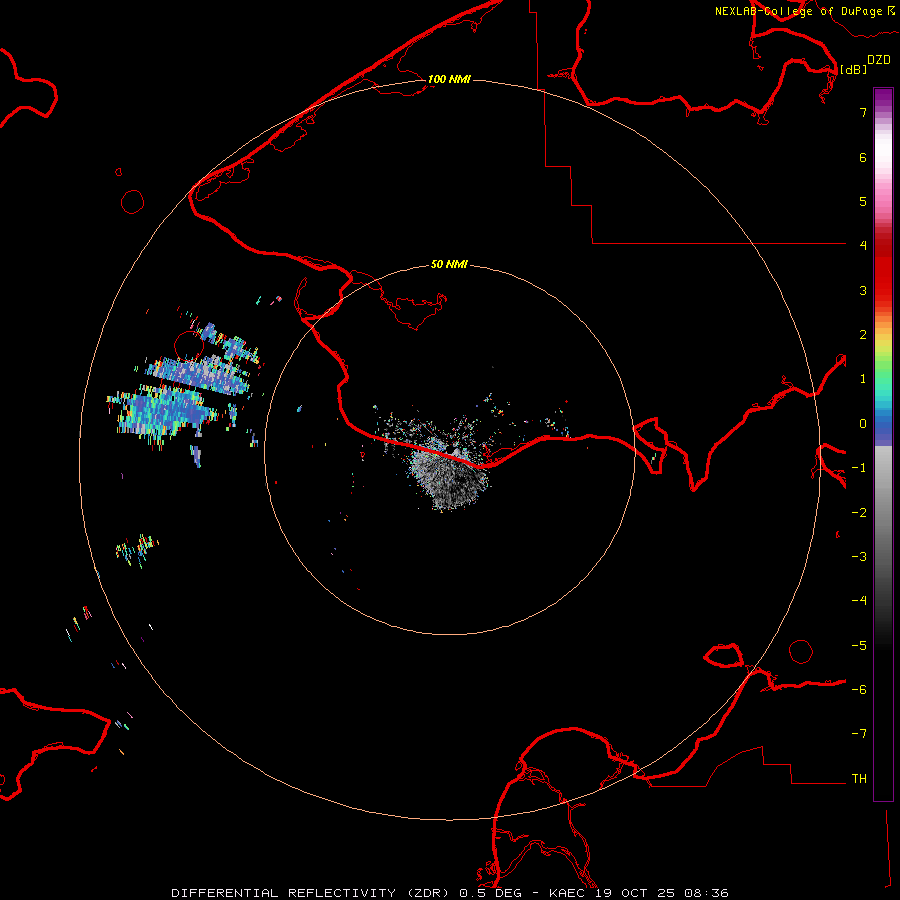Click the -3 dB value on the scale

tap(859, 557)
